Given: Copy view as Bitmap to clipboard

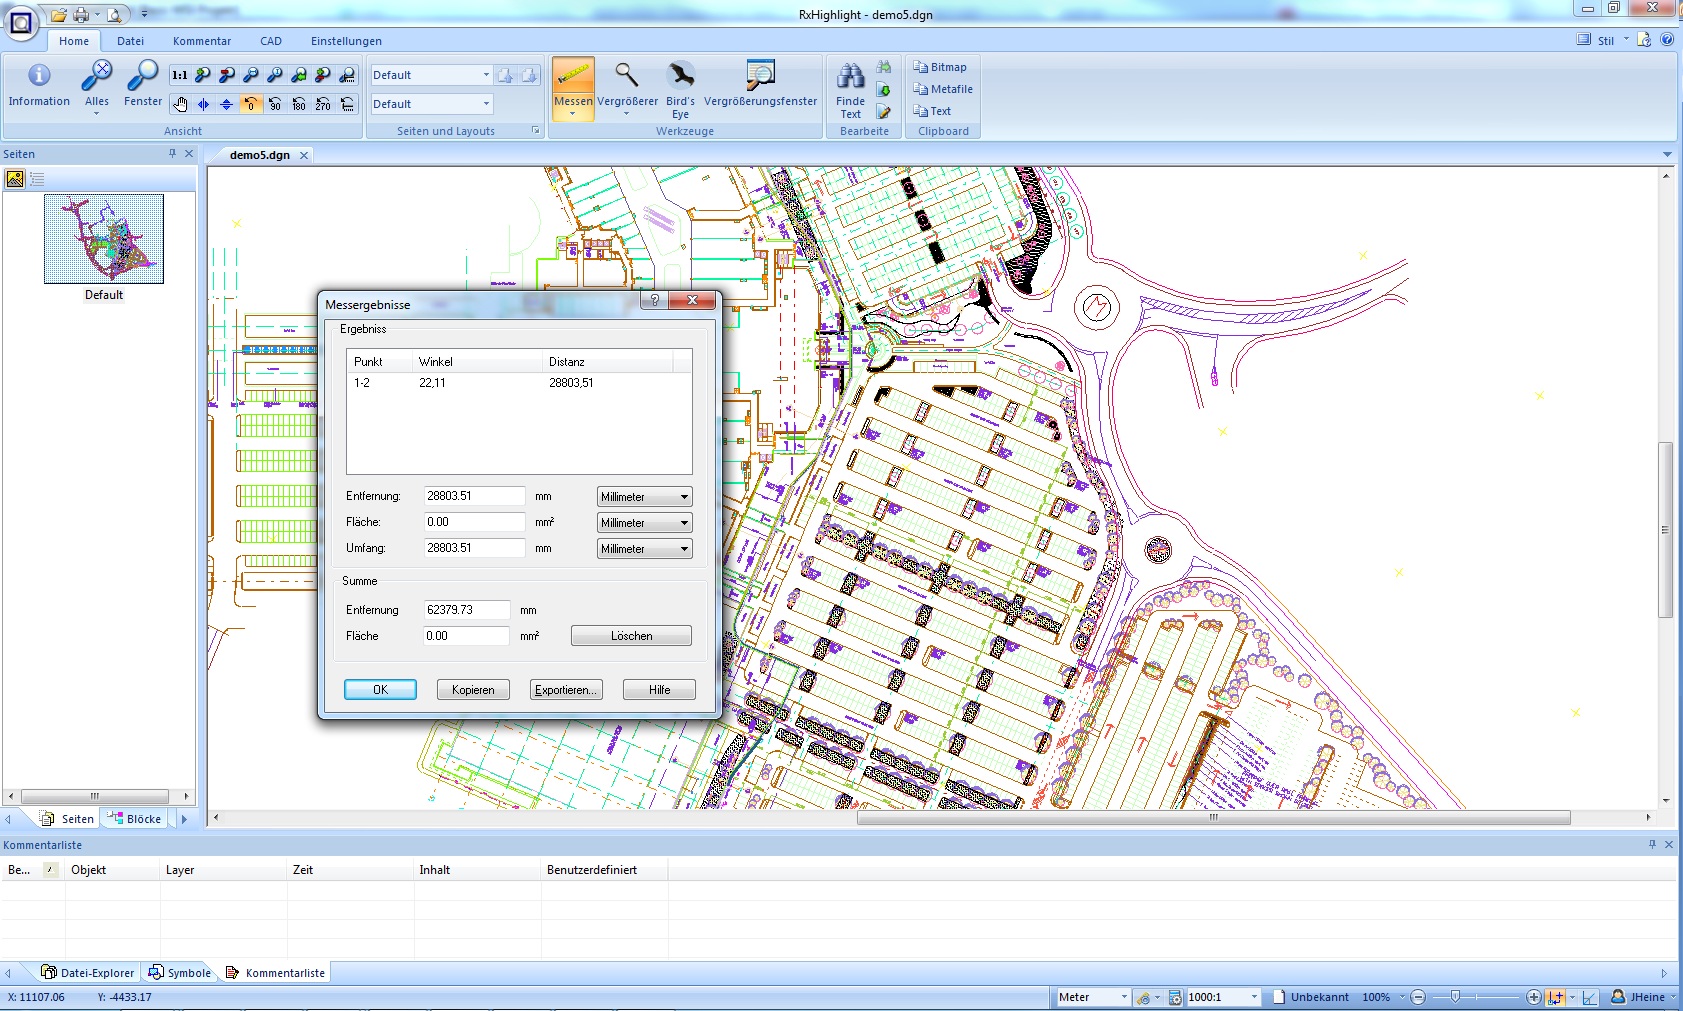Looking at the screenshot, I should [940, 67].
